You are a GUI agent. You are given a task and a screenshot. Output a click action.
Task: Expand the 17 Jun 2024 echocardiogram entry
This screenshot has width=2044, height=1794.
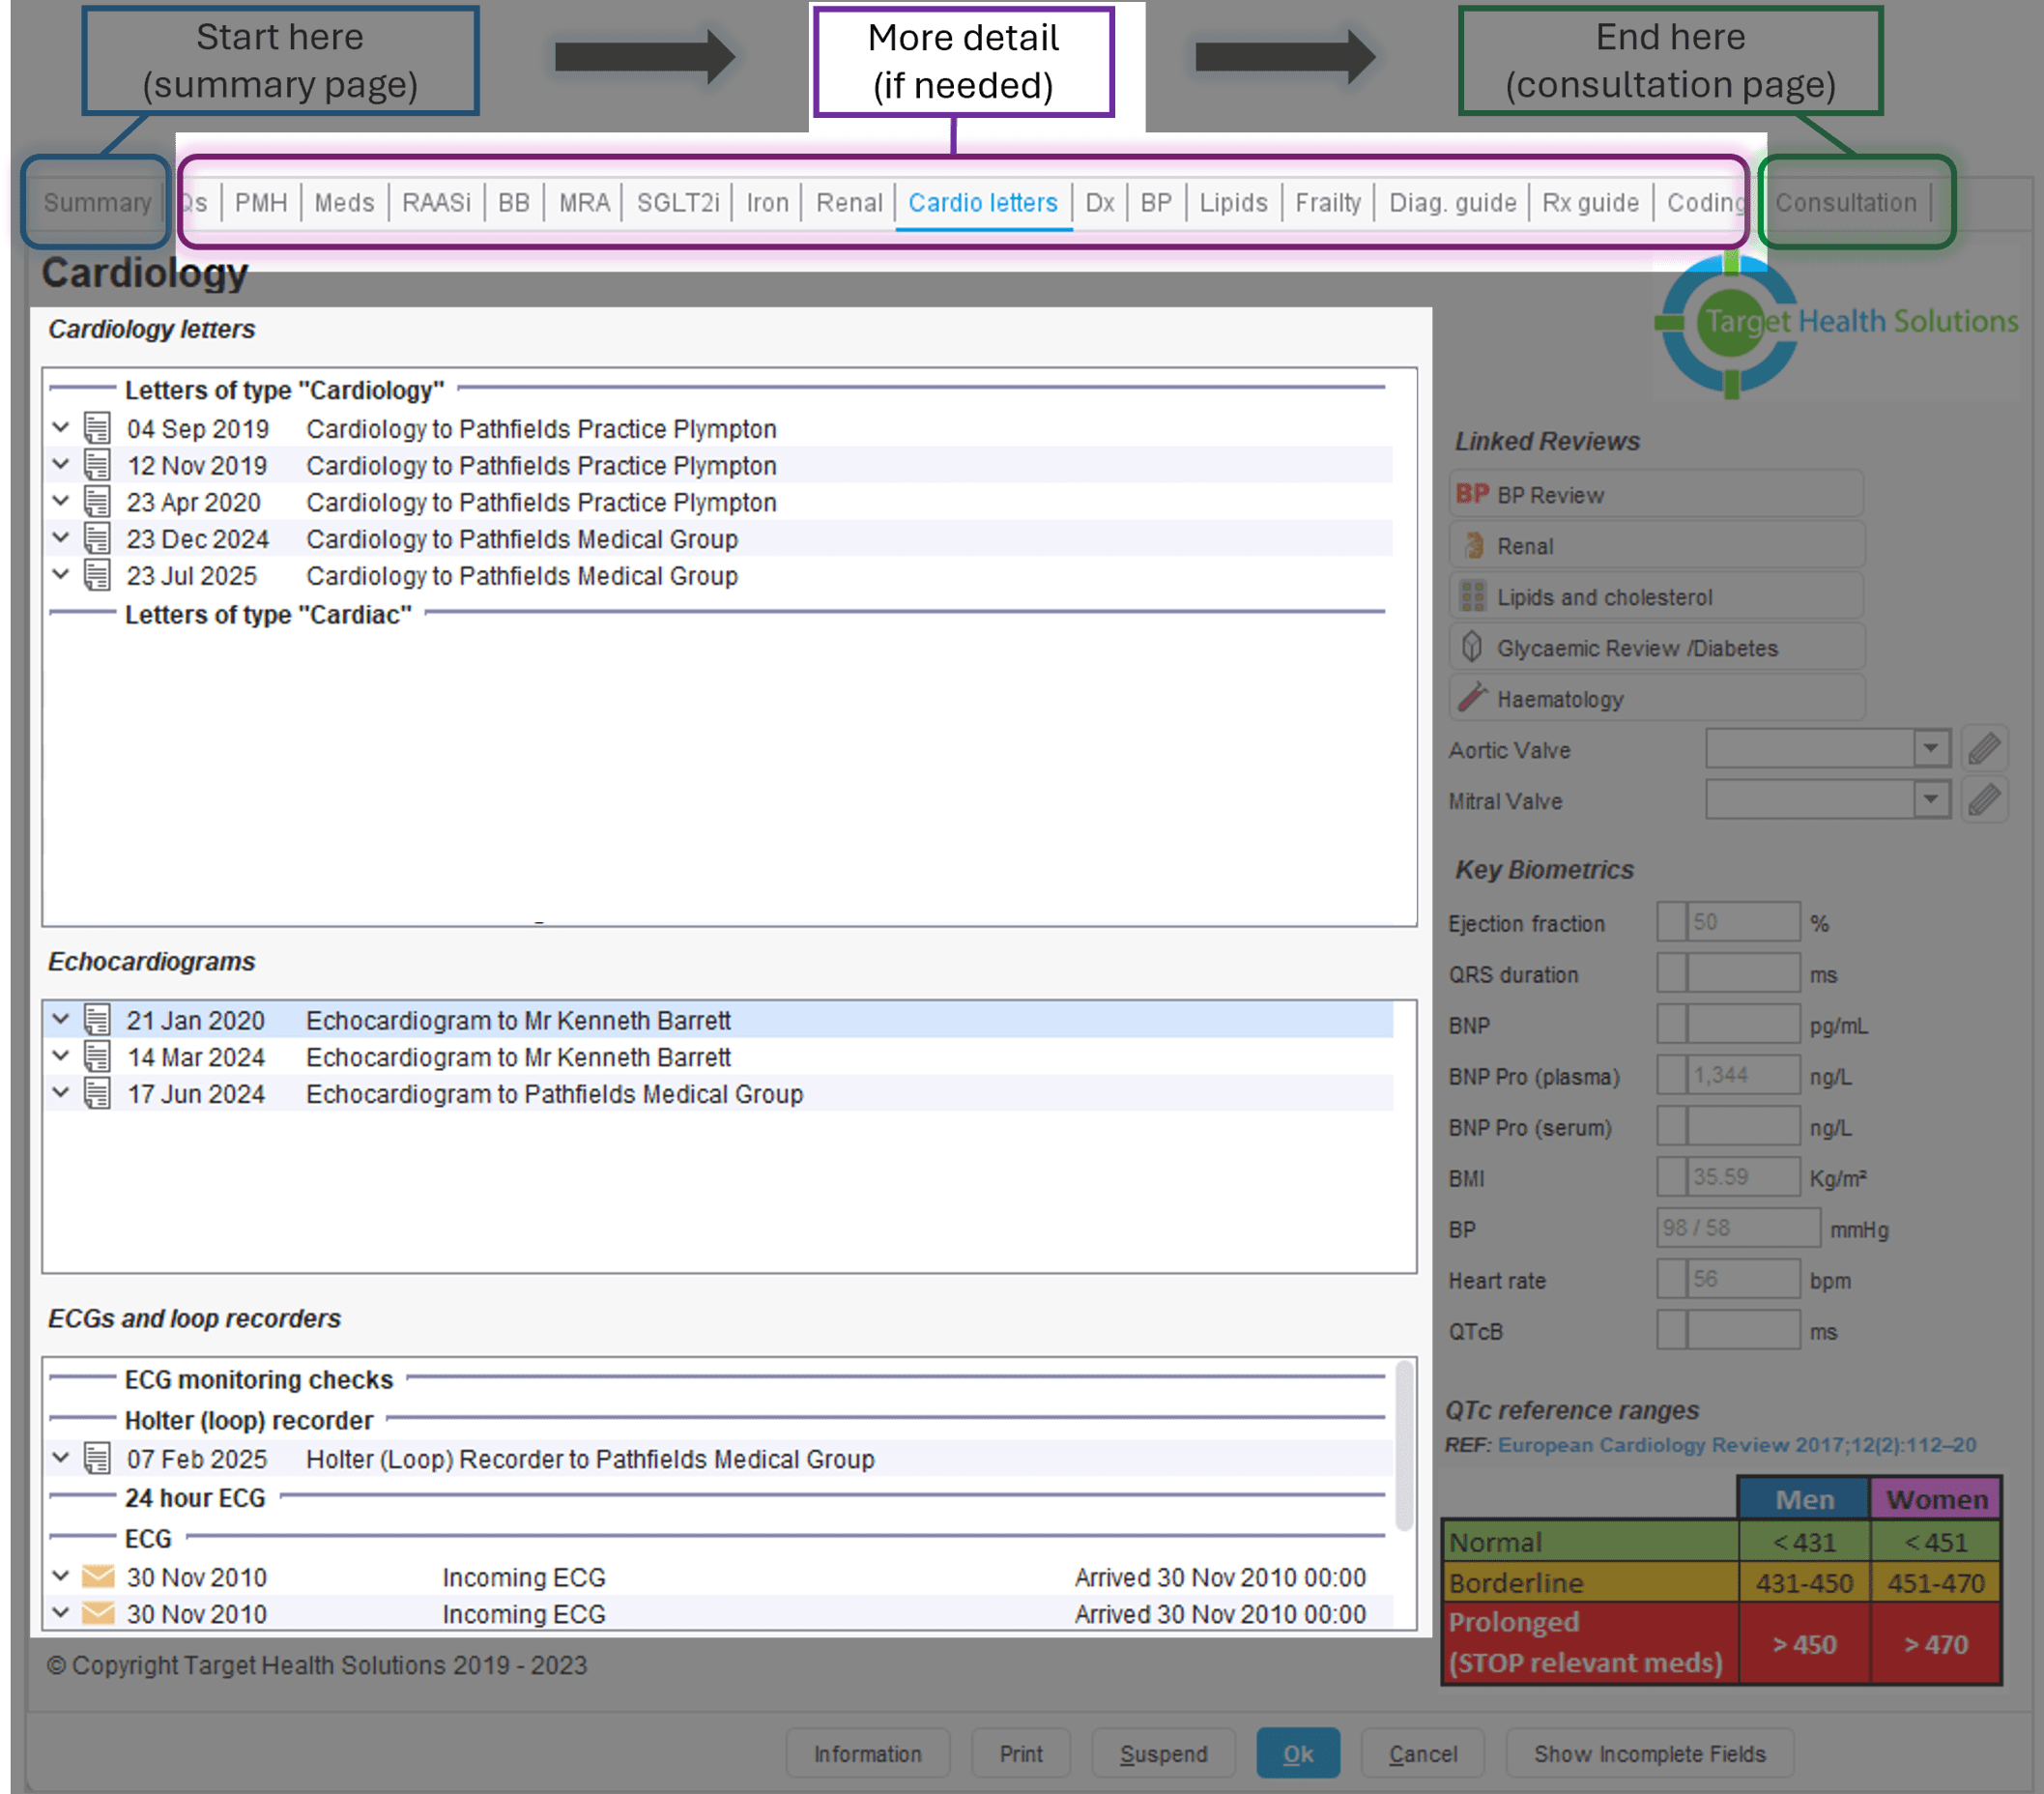(61, 1093)
